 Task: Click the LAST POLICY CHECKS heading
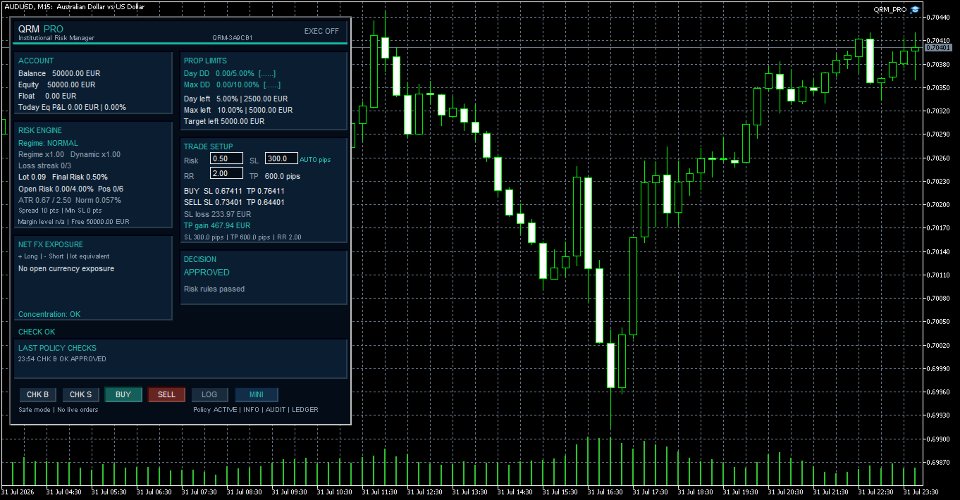click(x=57, y=348)
